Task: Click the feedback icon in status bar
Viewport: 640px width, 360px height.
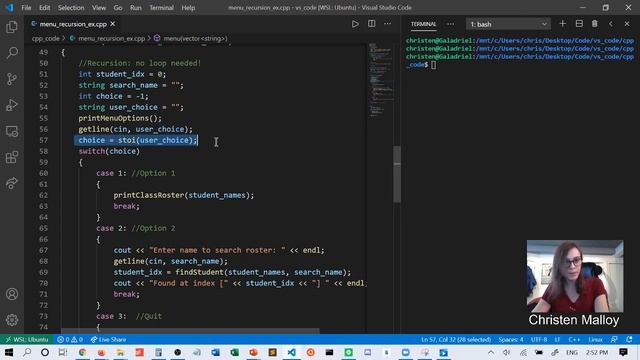Action: point(614,339)
